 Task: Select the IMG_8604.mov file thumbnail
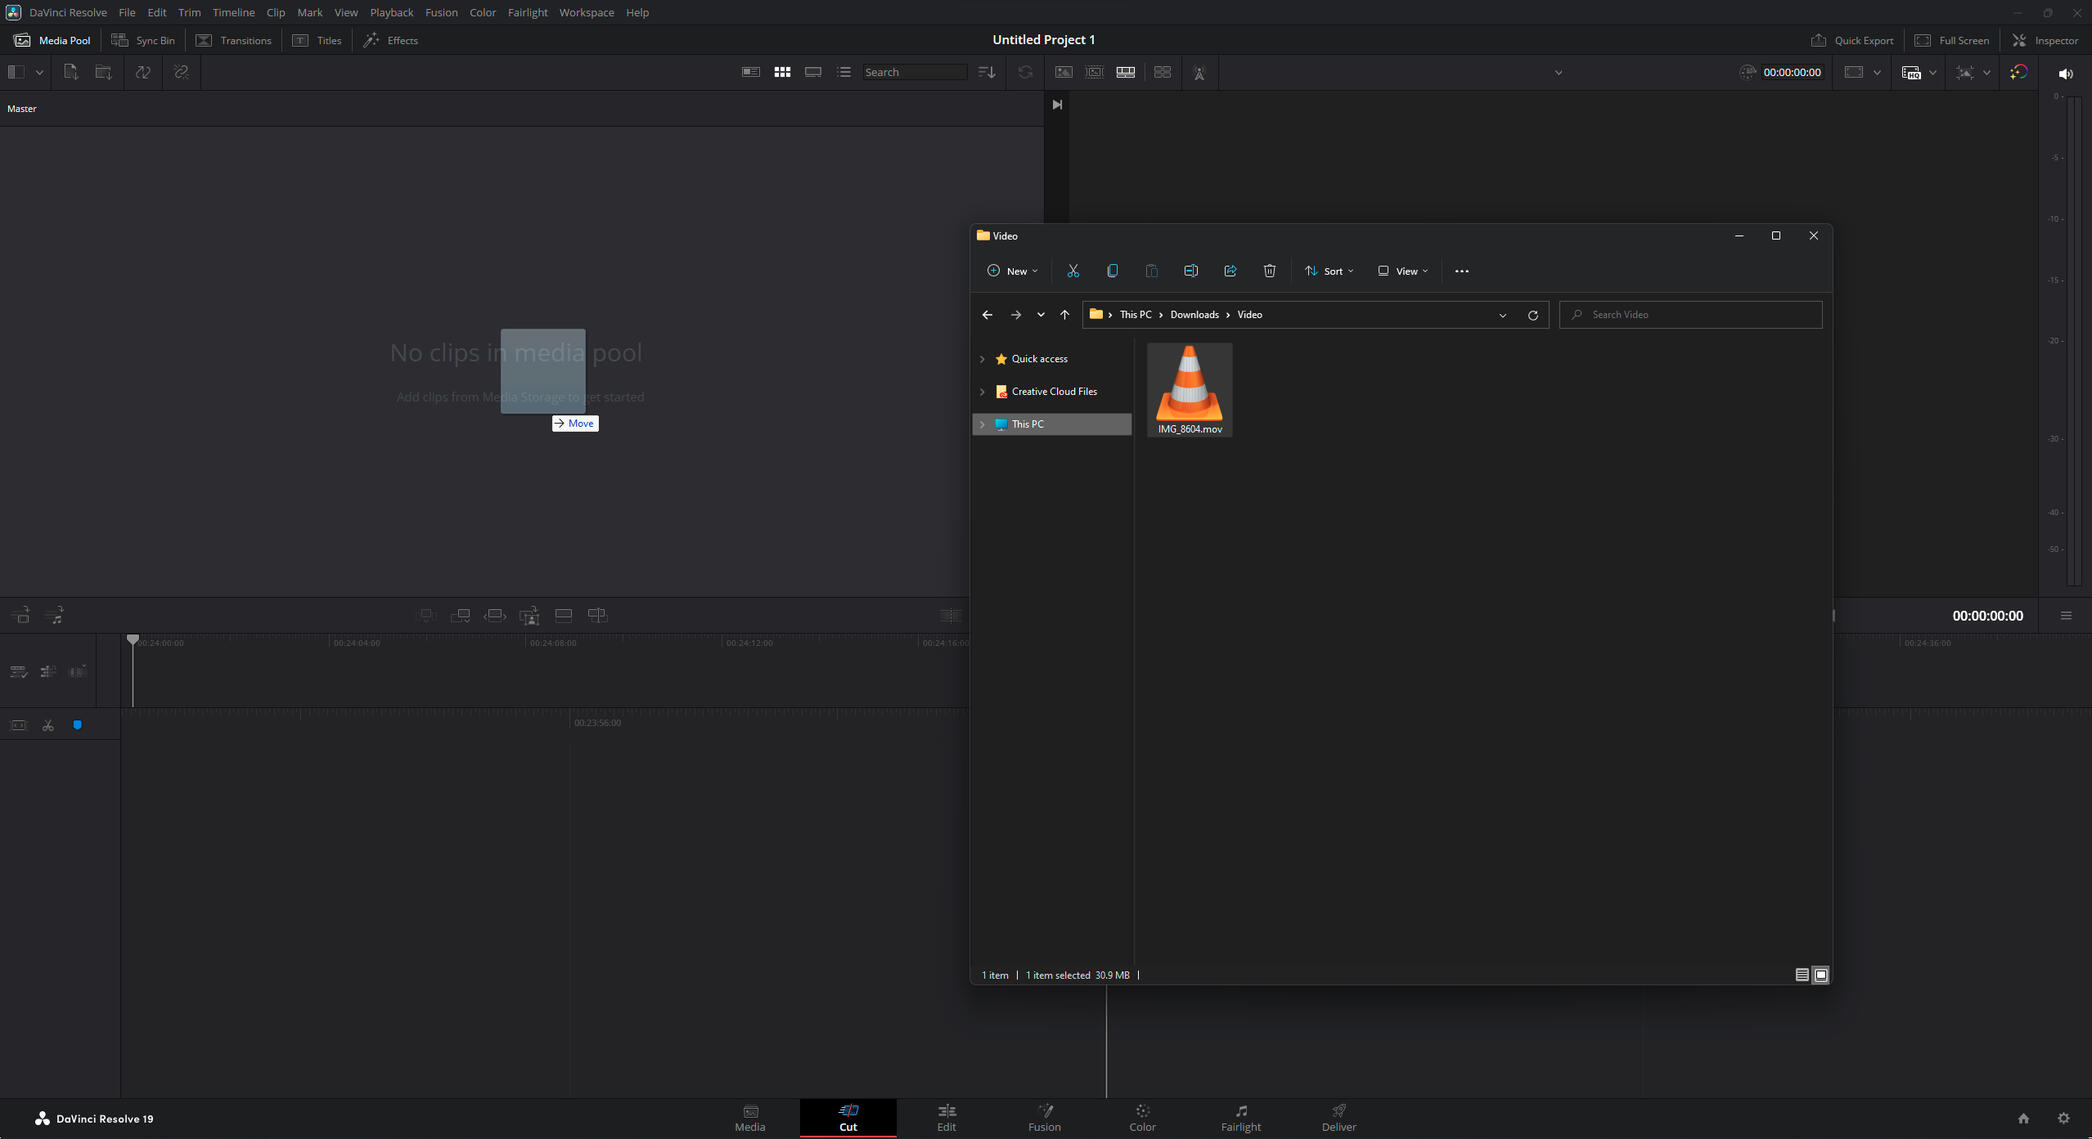coord(1189,390)
